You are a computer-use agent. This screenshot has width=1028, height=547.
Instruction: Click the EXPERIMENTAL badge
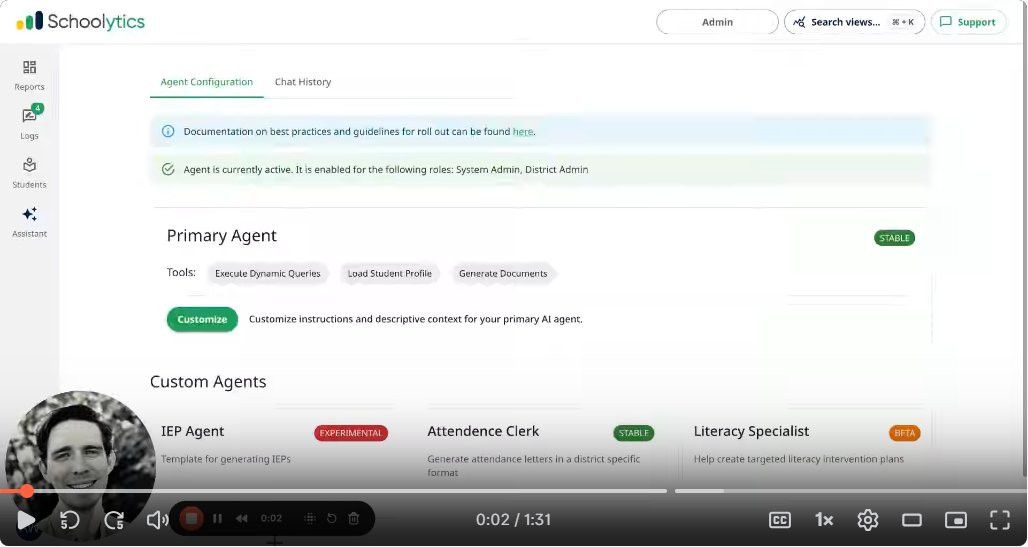tap(351, 433)
